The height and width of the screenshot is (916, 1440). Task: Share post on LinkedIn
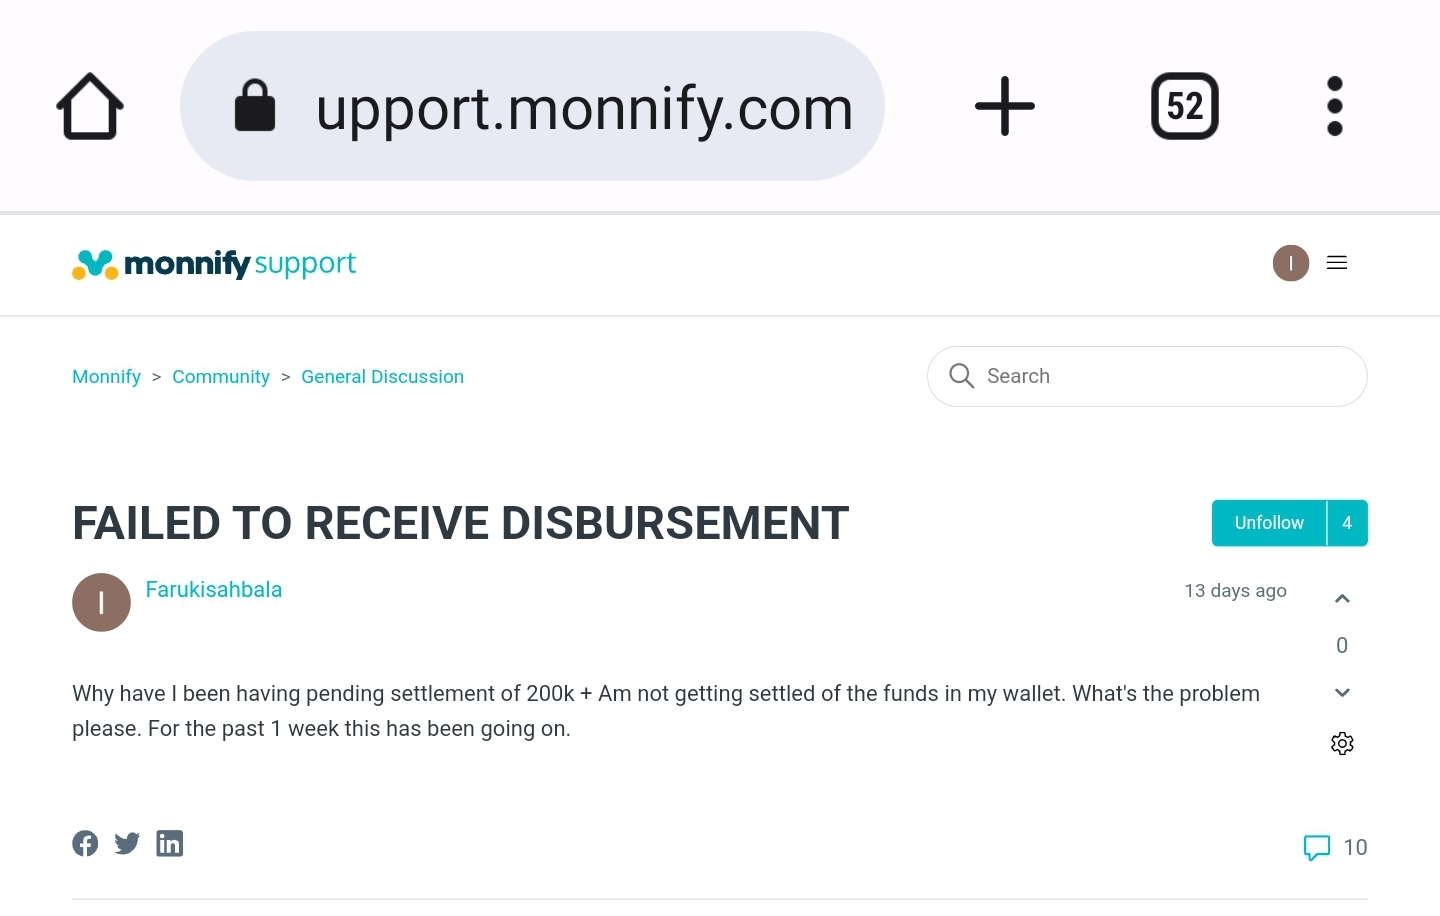pos(170,844)
